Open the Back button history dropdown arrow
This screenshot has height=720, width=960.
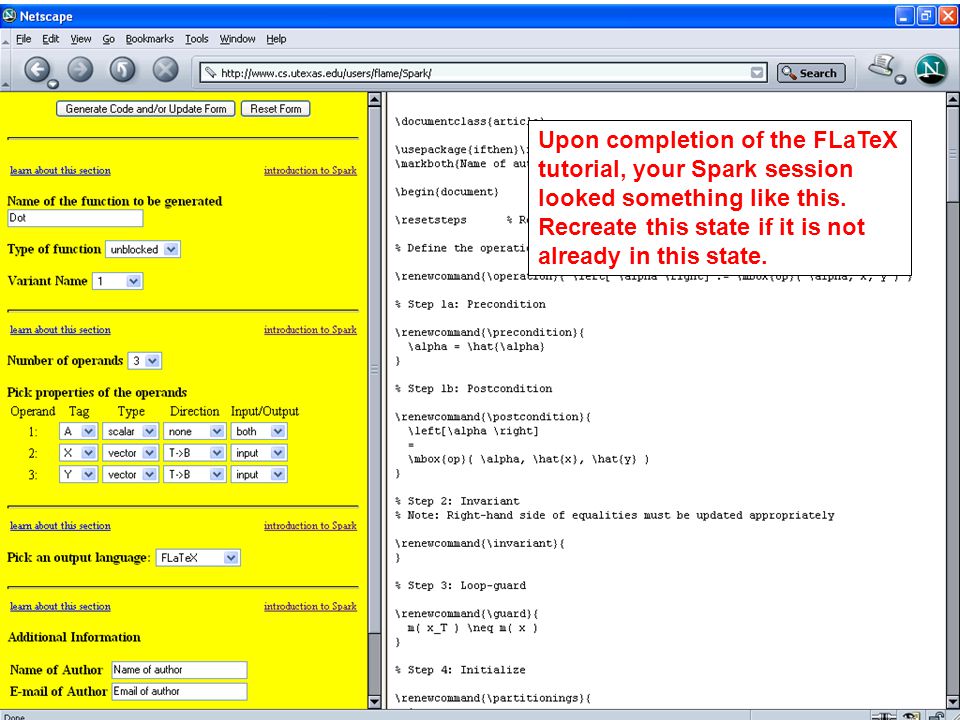point(53,84)
